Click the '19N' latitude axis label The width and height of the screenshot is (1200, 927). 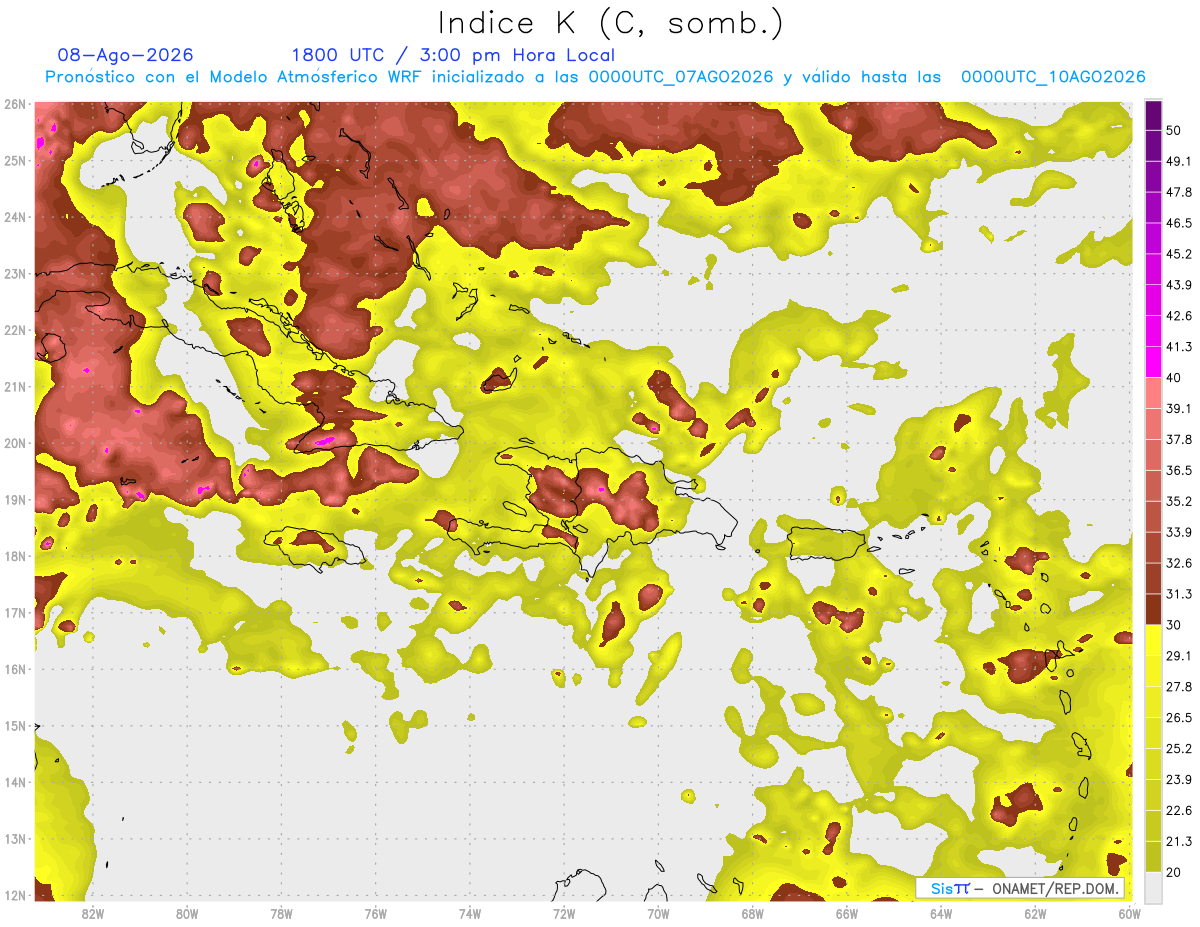point(14,500)
